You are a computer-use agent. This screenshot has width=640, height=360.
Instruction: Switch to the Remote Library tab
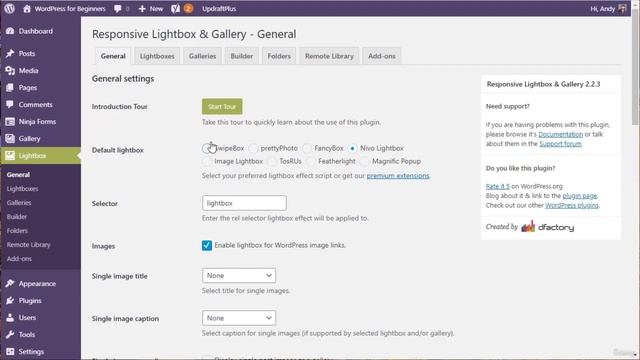[329, 56]
